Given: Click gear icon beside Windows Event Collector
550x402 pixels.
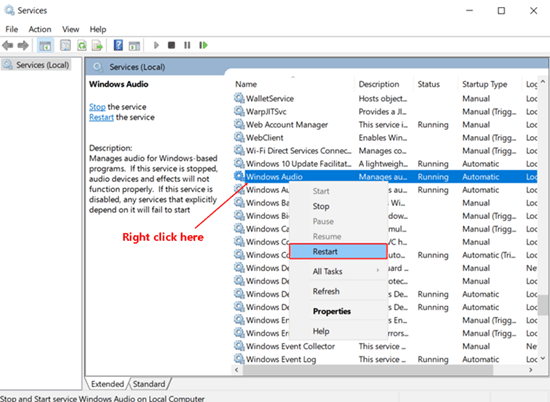Looking at the screenshot, I should 239,346.
